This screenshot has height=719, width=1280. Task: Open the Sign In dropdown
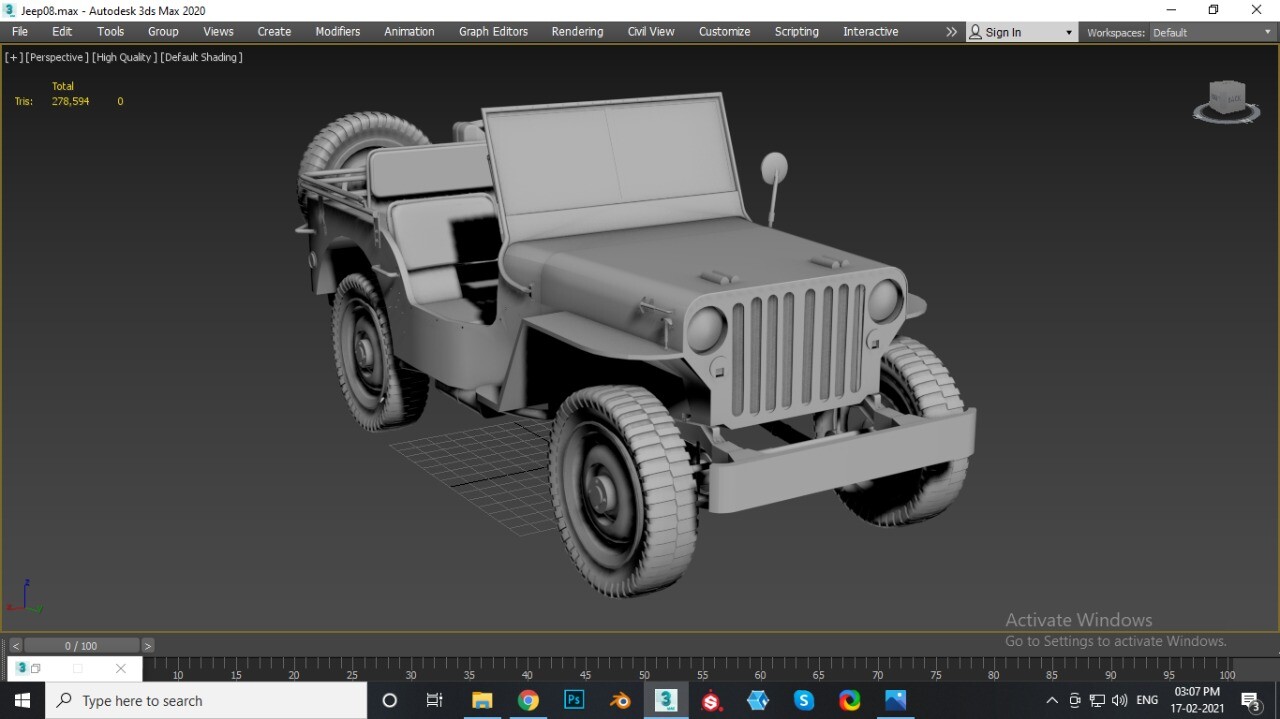click(x=1021, y=32)
